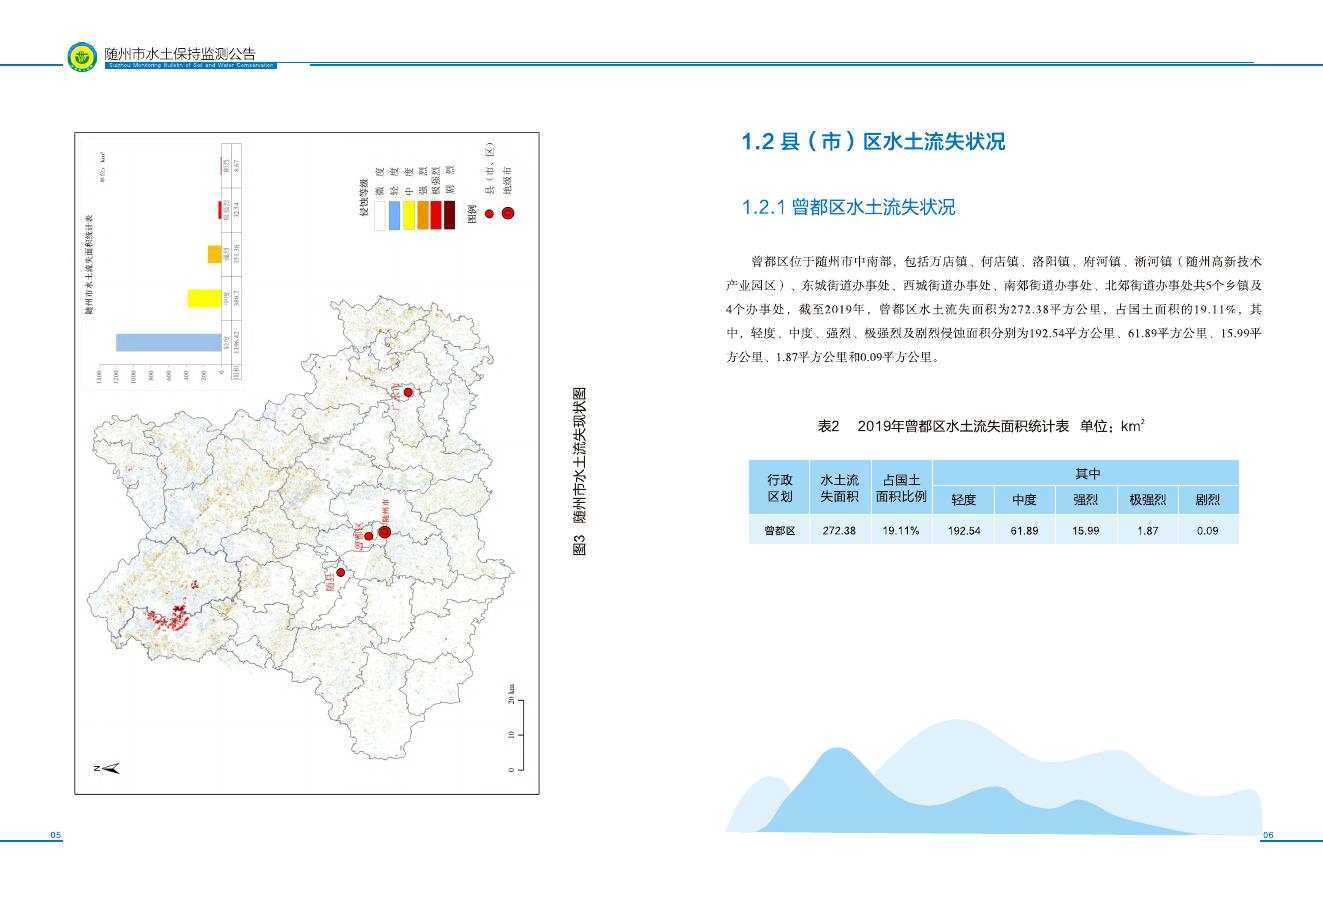Click the map scale bar labeled 20 km
Viewport: 1323px width, 898px height.
pos(517,735)
